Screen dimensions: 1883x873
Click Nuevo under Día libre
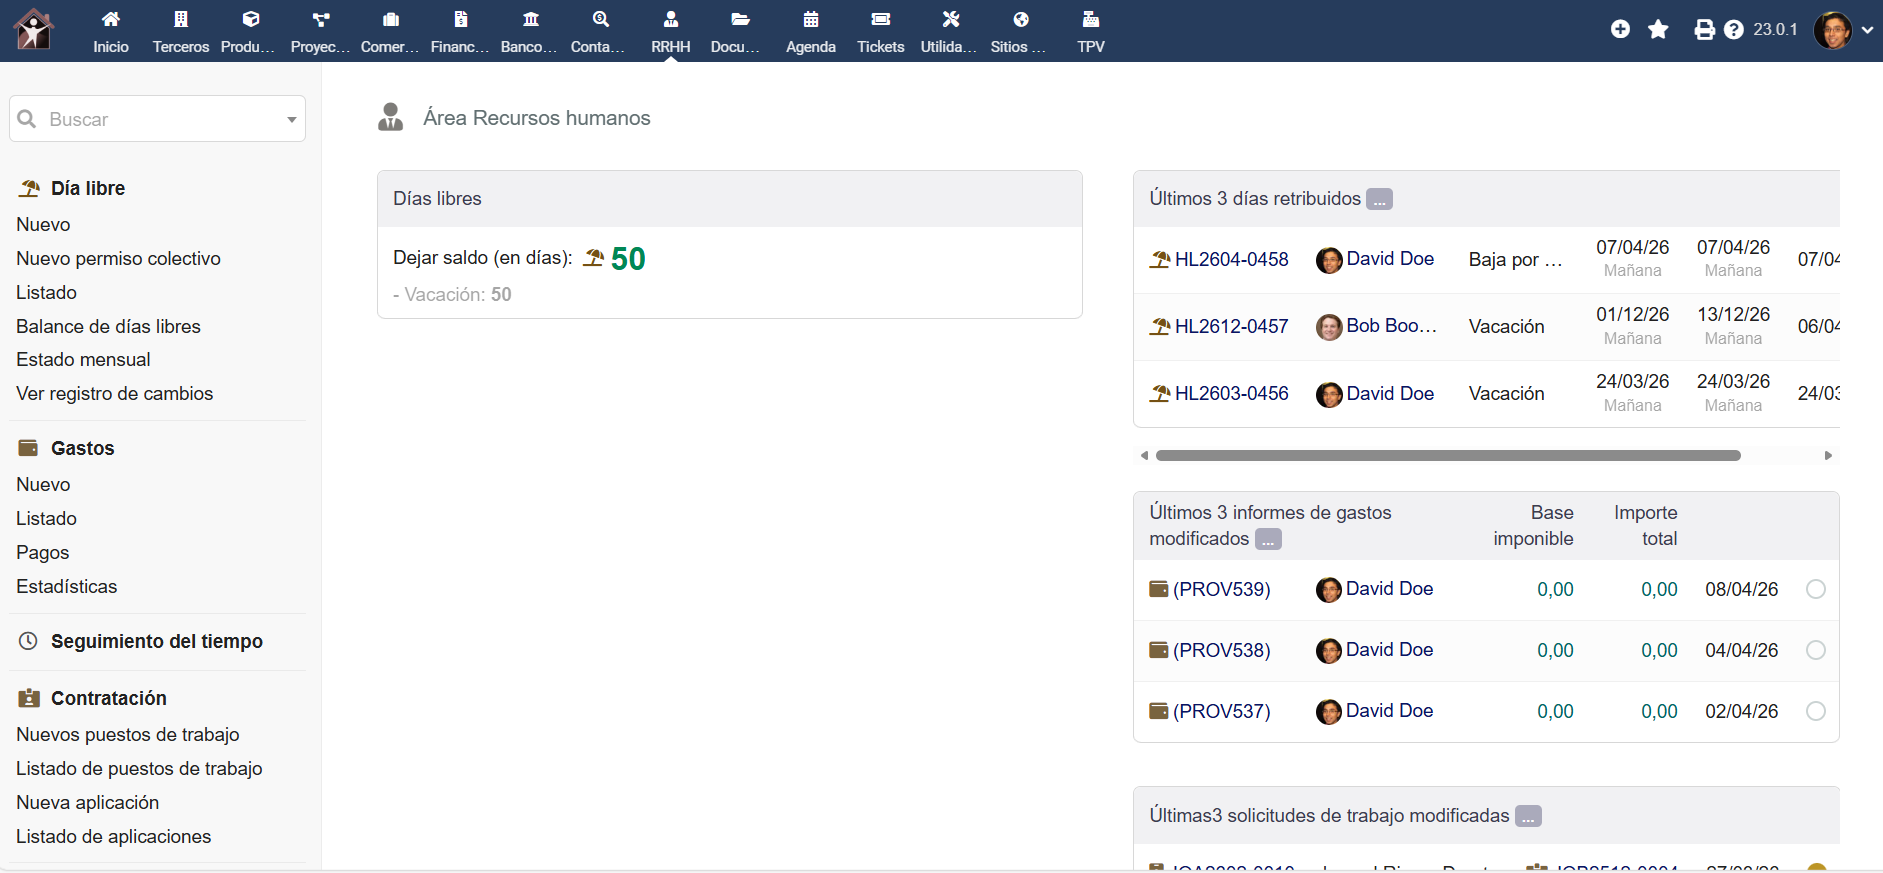43,224
